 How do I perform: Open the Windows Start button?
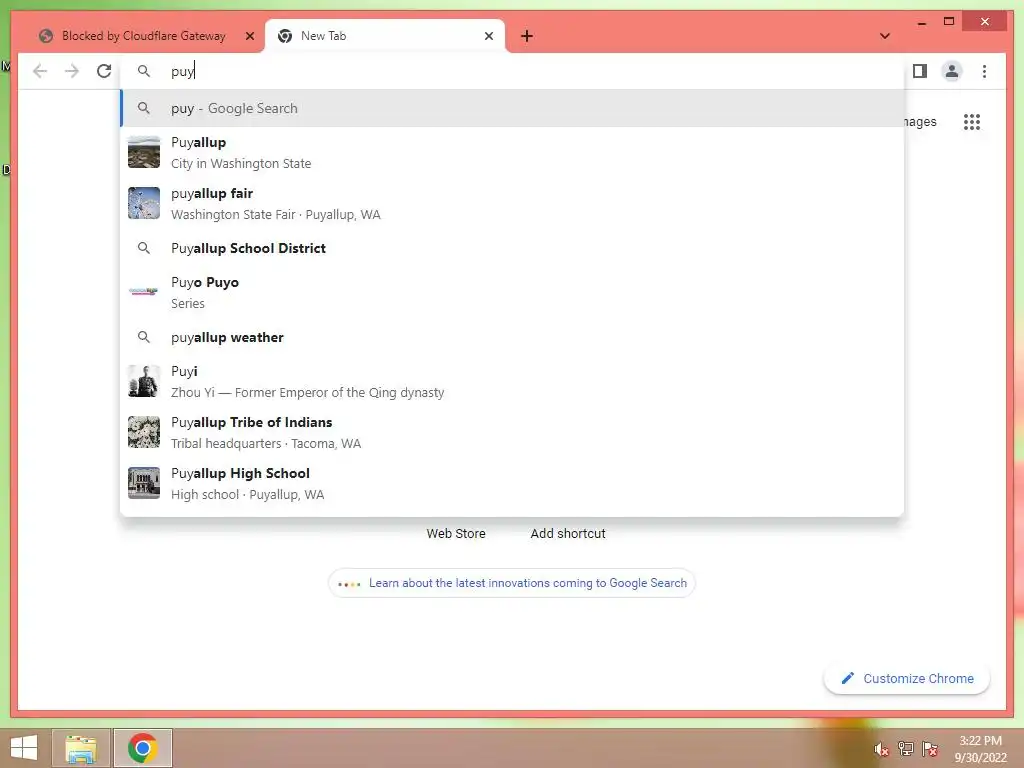pyautogui.click(x=24, y=748)
